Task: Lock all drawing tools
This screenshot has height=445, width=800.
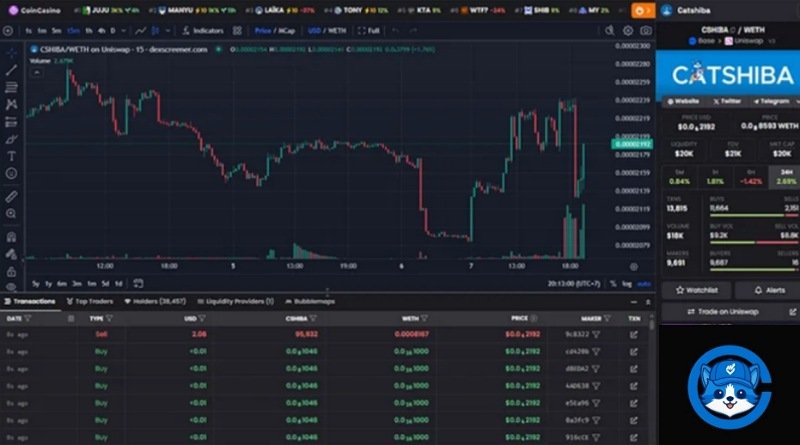Action: pos(11,271)
